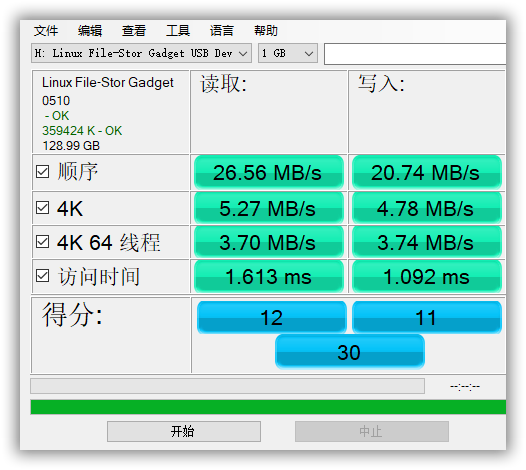Uncheck the 顺序 sequential test checkbox
This screenshot has height=470, width=526.
coord(43,172)
